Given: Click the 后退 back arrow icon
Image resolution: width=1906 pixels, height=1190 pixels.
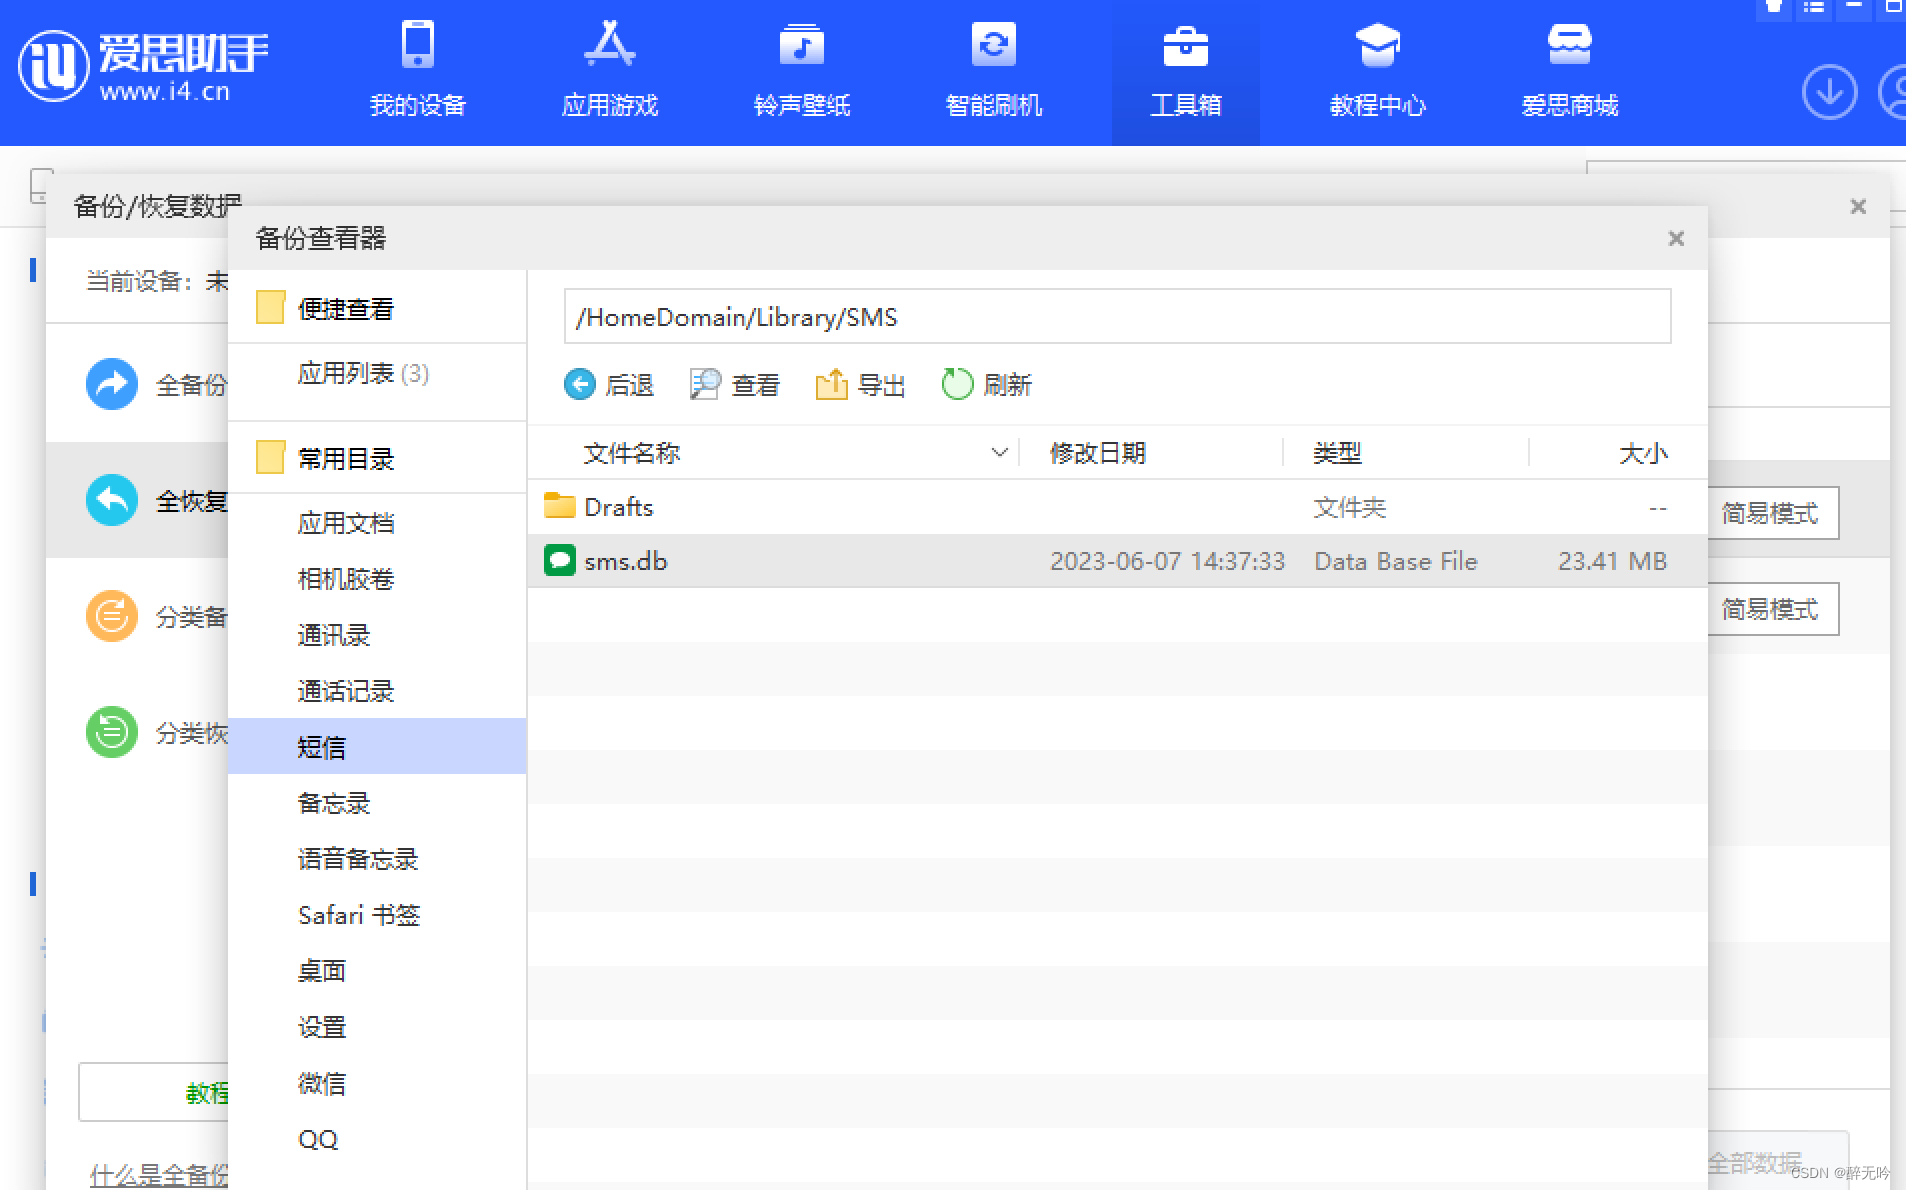Looking at the screenshot, I should [580, 384].
